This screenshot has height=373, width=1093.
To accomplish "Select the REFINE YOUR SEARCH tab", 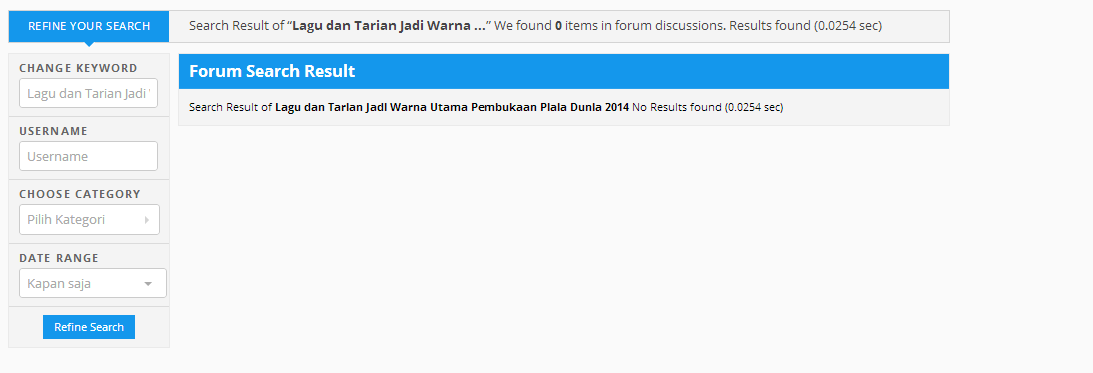I will click(89, 26).
